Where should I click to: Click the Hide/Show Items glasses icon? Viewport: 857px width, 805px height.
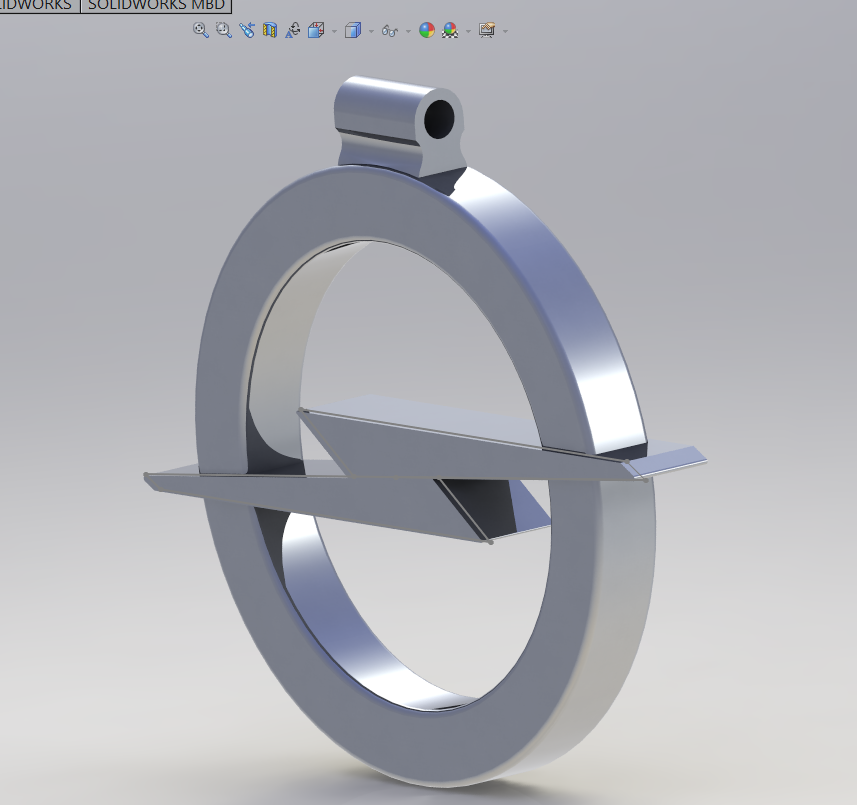(390, 31)
